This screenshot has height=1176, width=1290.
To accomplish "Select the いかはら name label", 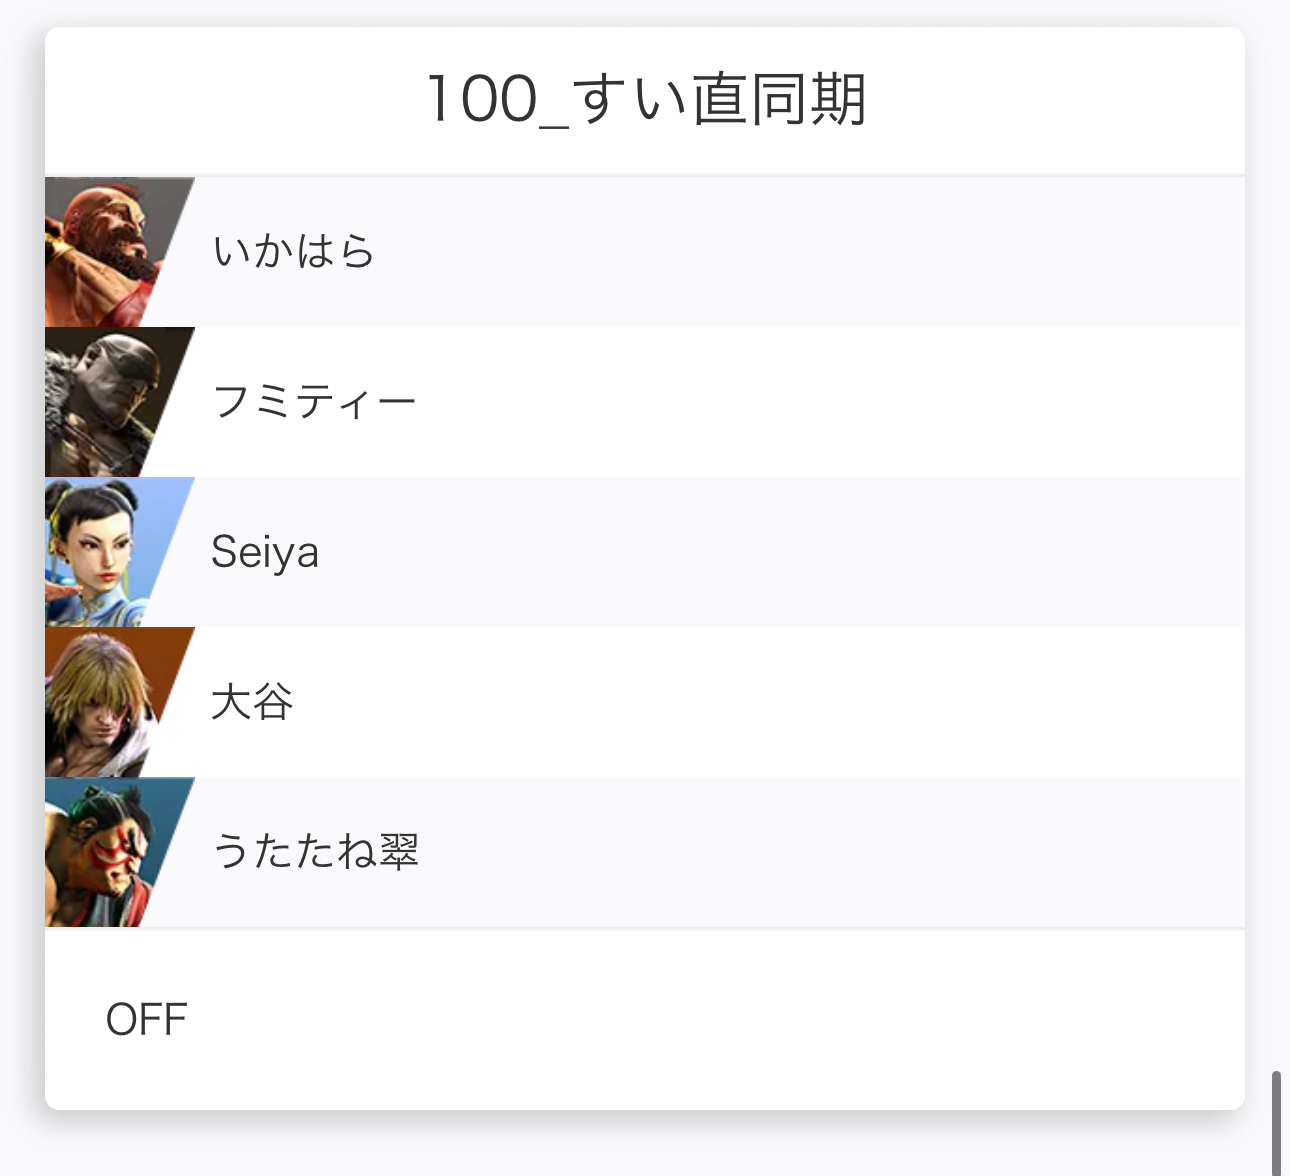I will [293, 252].
